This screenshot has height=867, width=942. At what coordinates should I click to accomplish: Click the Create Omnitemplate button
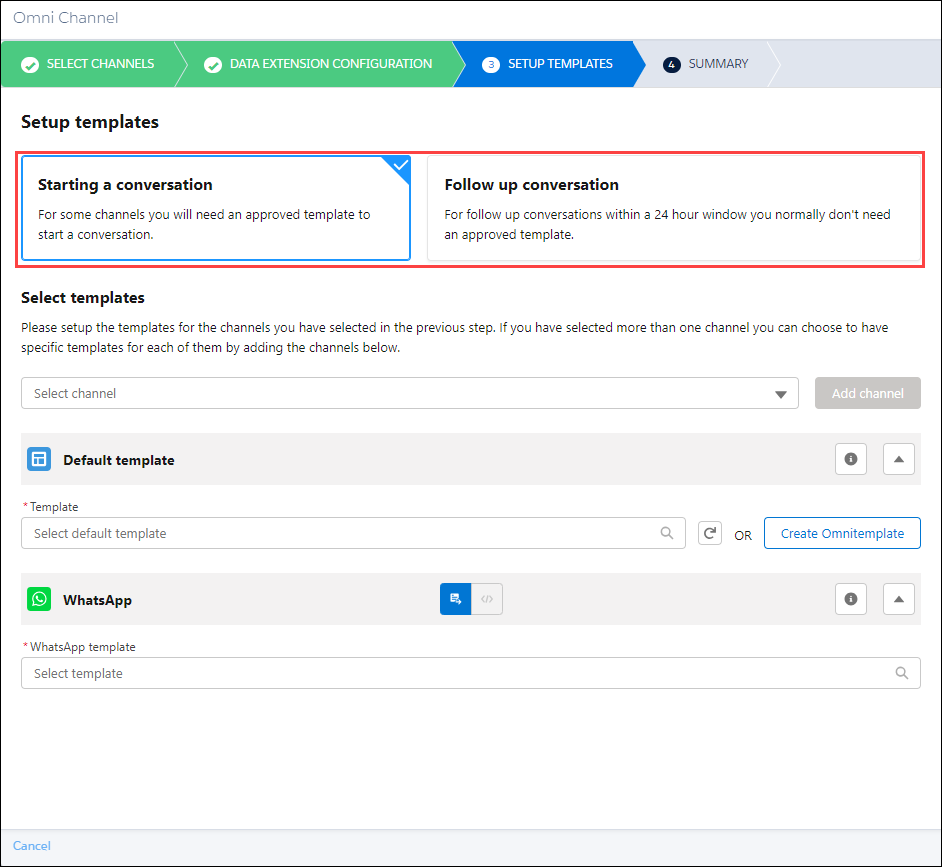tap(842, 533)
